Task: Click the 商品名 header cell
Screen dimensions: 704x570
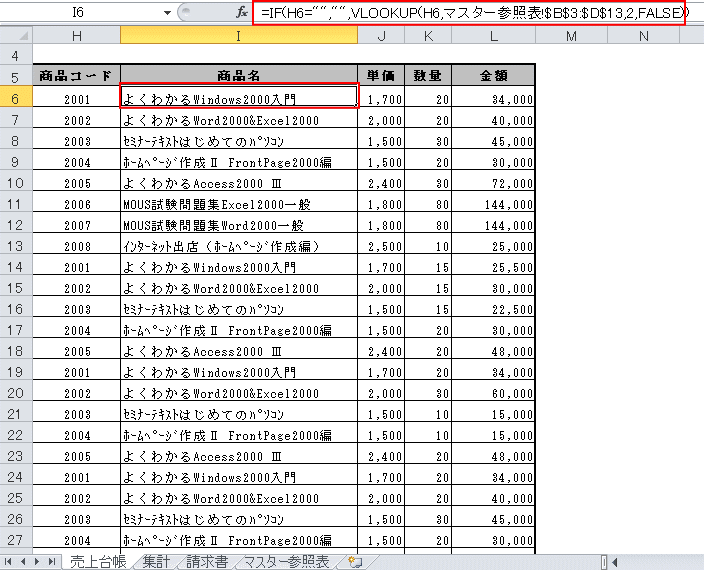Action: pos(238,76)
